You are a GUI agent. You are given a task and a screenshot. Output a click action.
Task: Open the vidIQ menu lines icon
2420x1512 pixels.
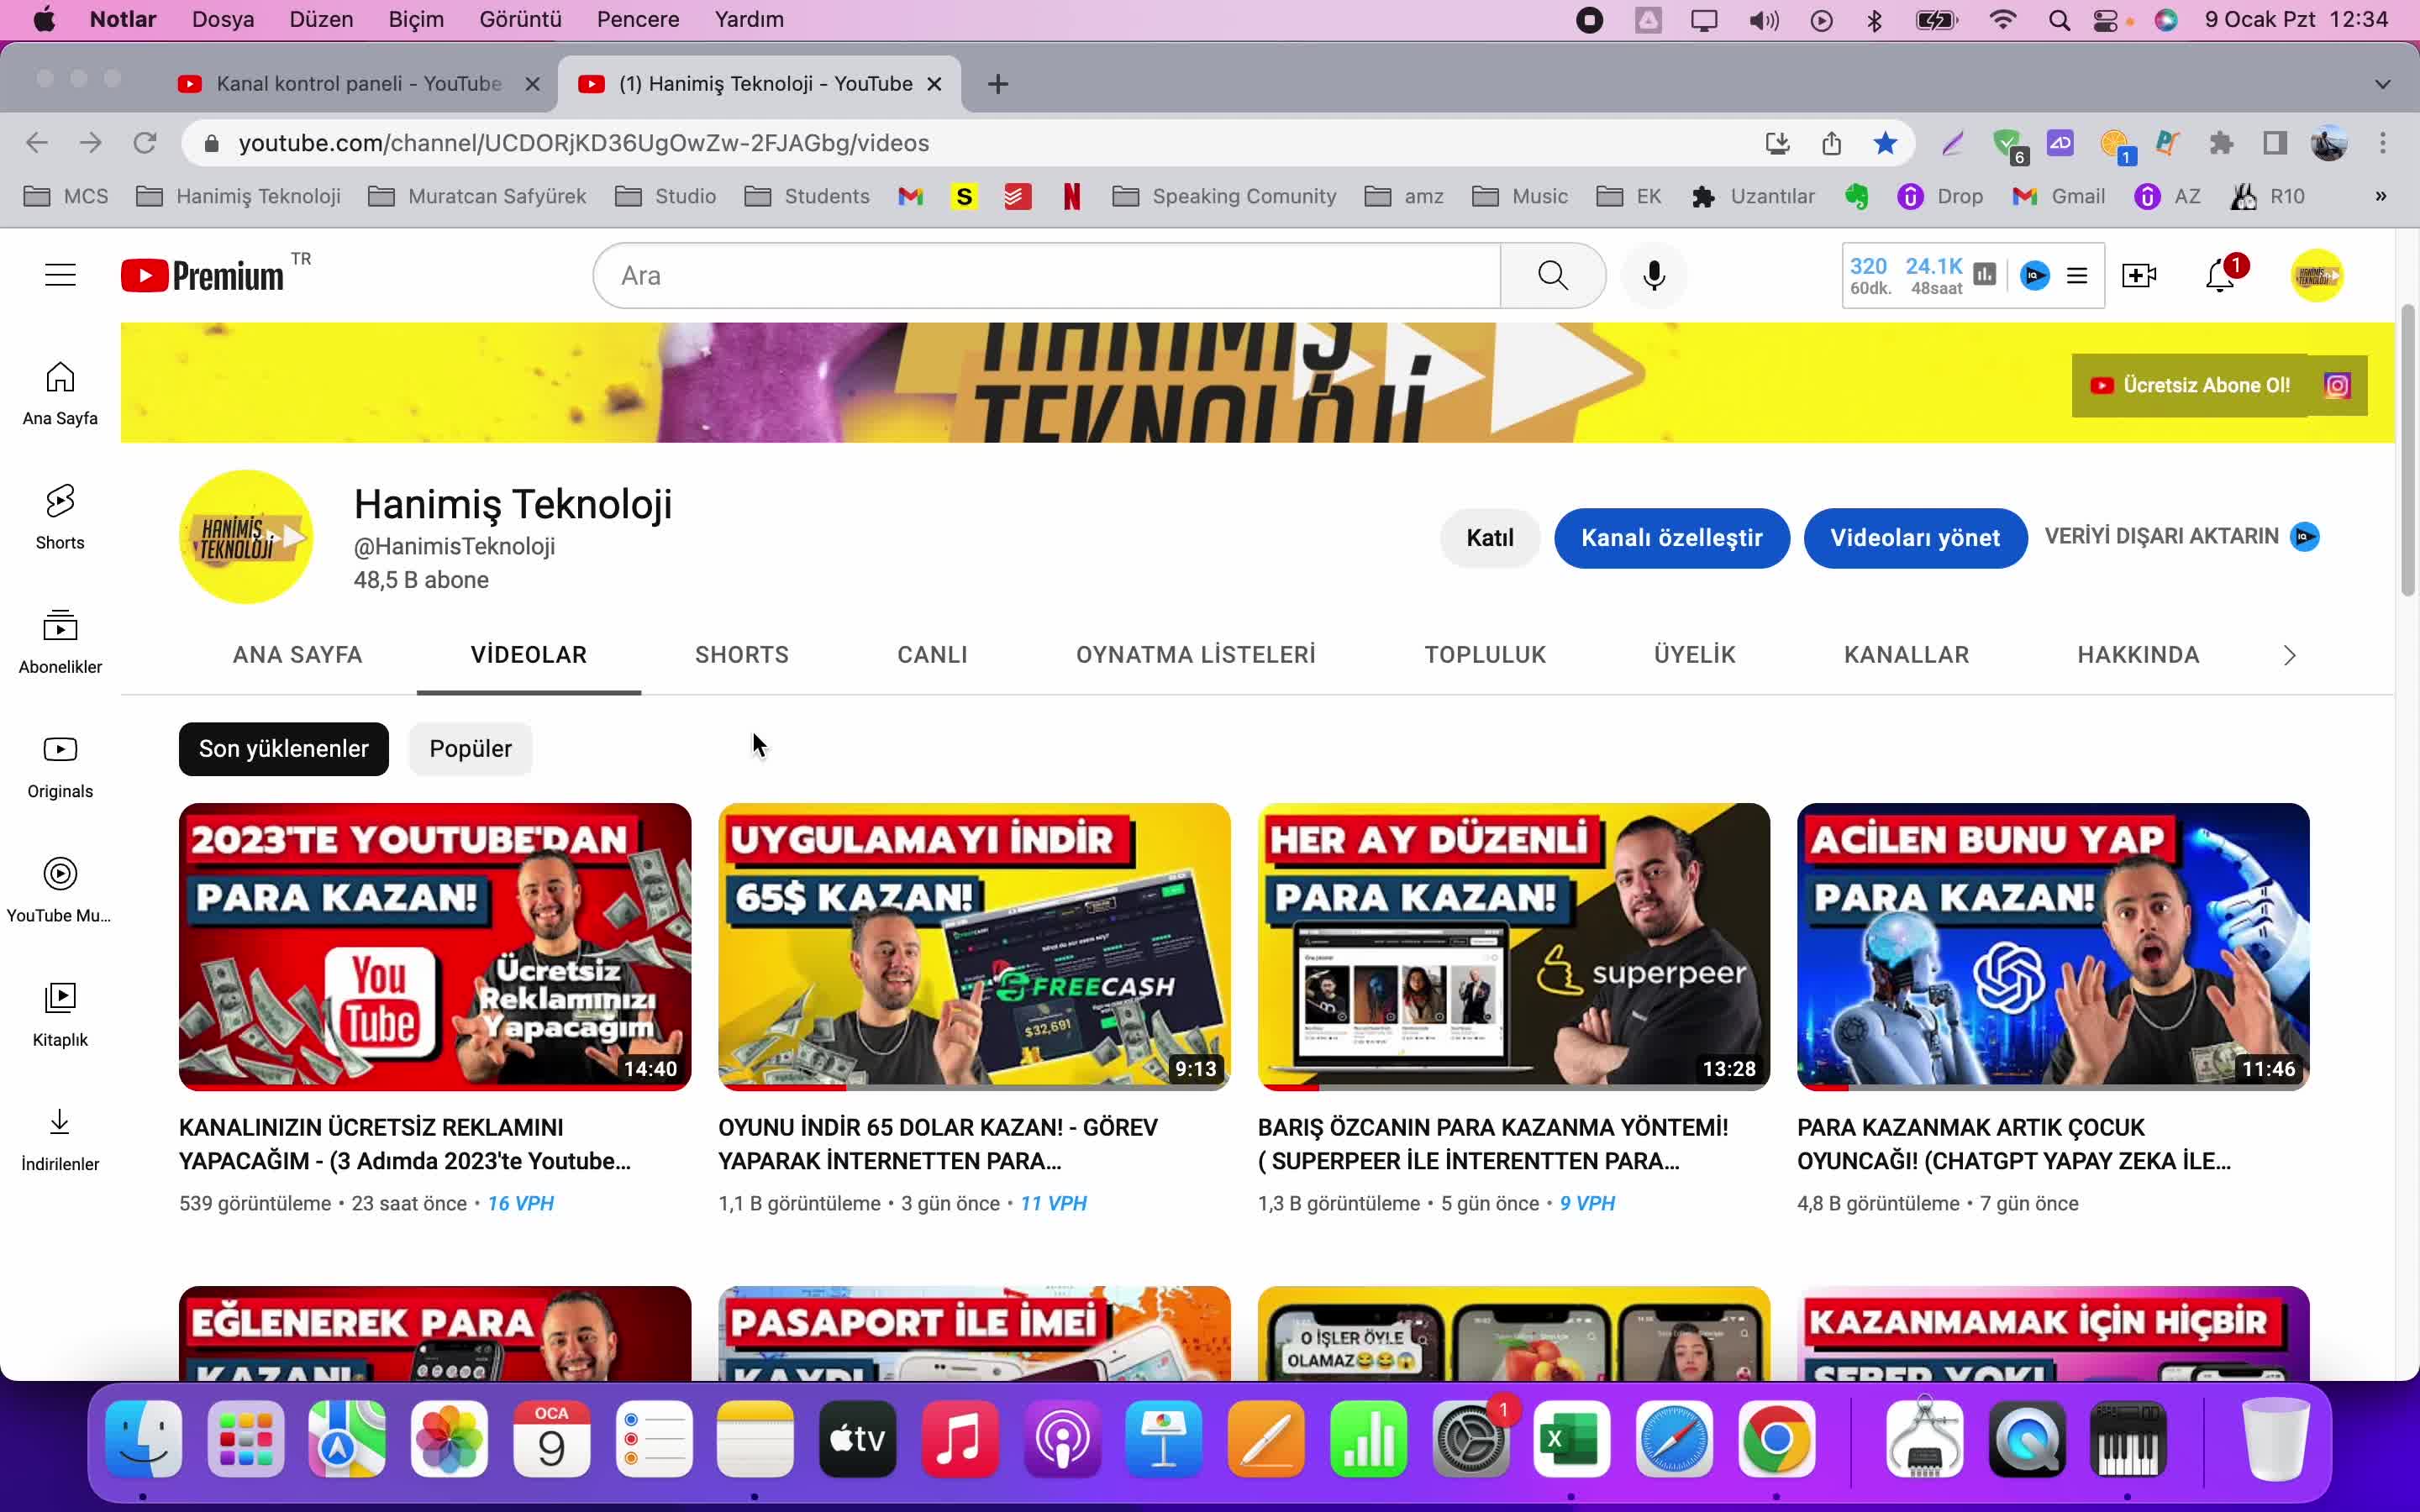click(x=2077, y=275)
